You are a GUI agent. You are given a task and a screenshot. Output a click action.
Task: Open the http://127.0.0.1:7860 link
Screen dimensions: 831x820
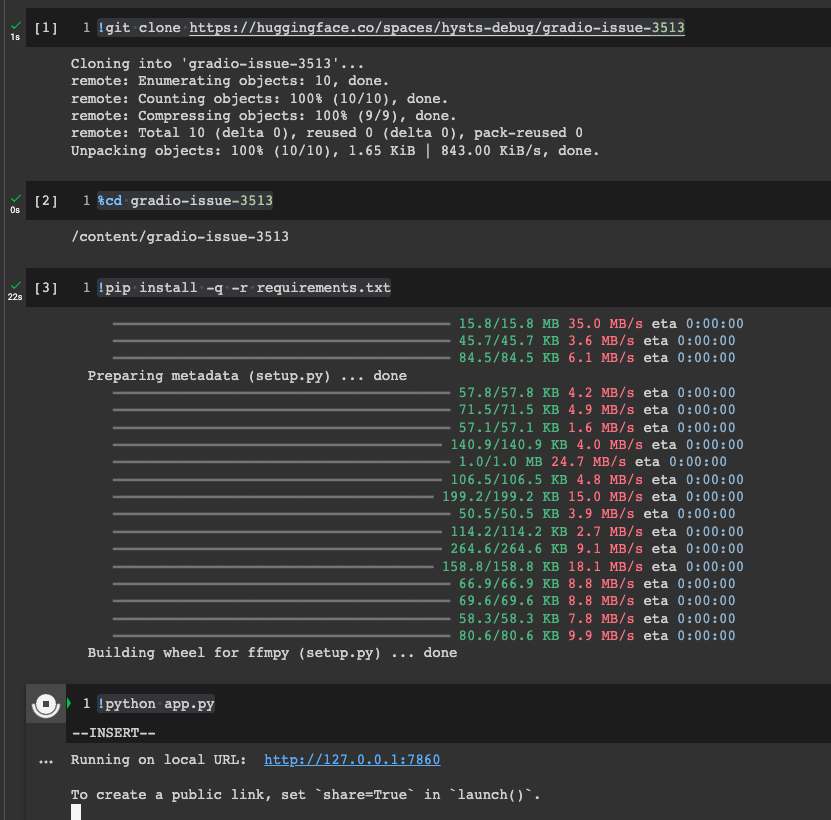pos(351,760)
